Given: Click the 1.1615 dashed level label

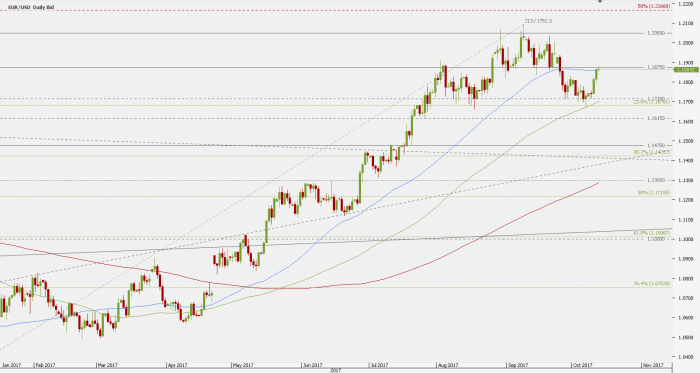Looking at the screenshot, I should click(x=656, y=119).
